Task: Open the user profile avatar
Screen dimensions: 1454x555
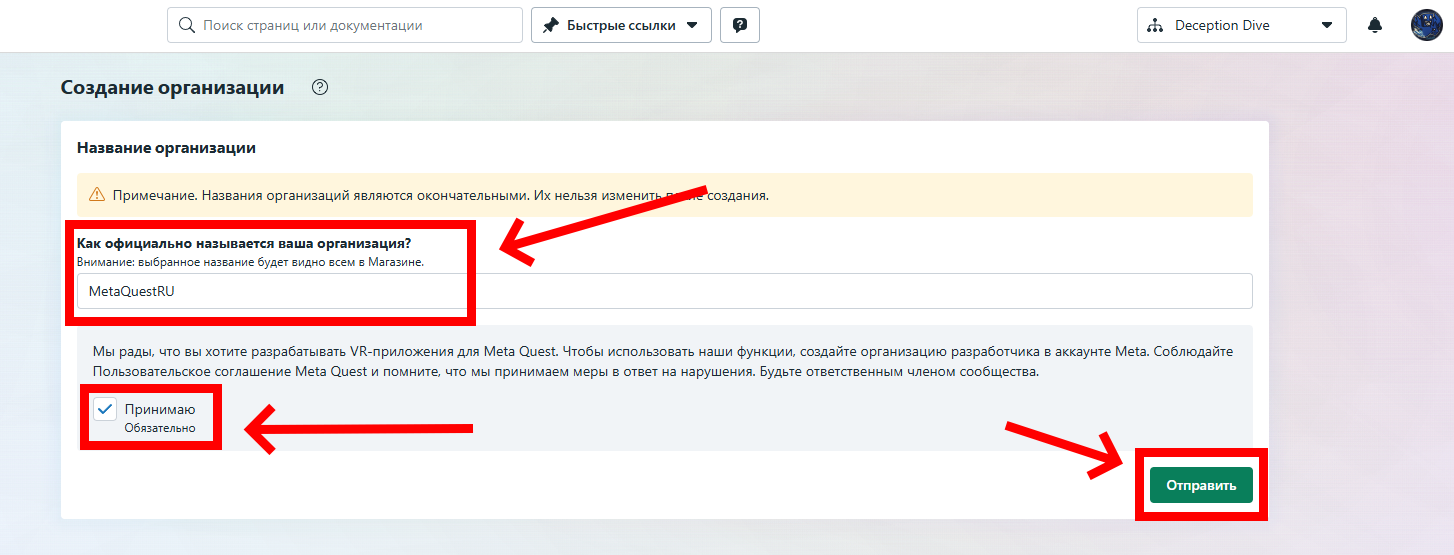Action: coord(1426,26)
